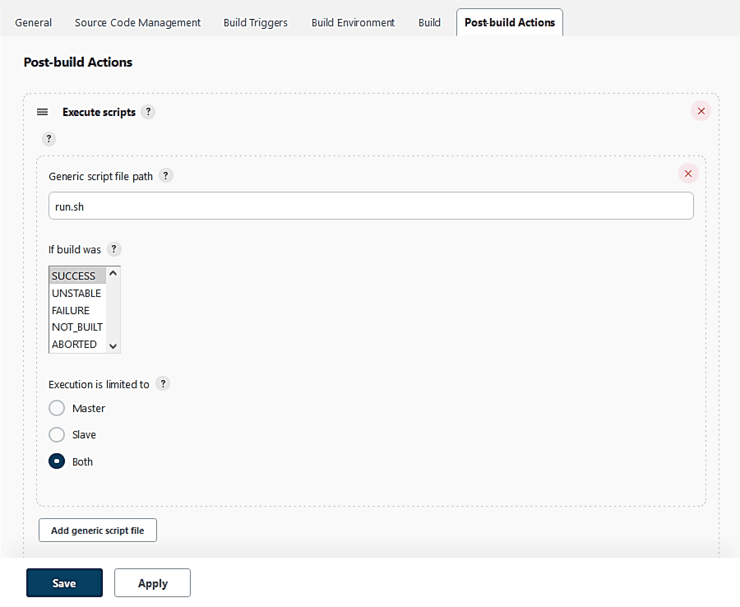This screenshot has width=740, height=607.
Task: Click the help icon below Execute scripts heading
Action: click(49, 139)
